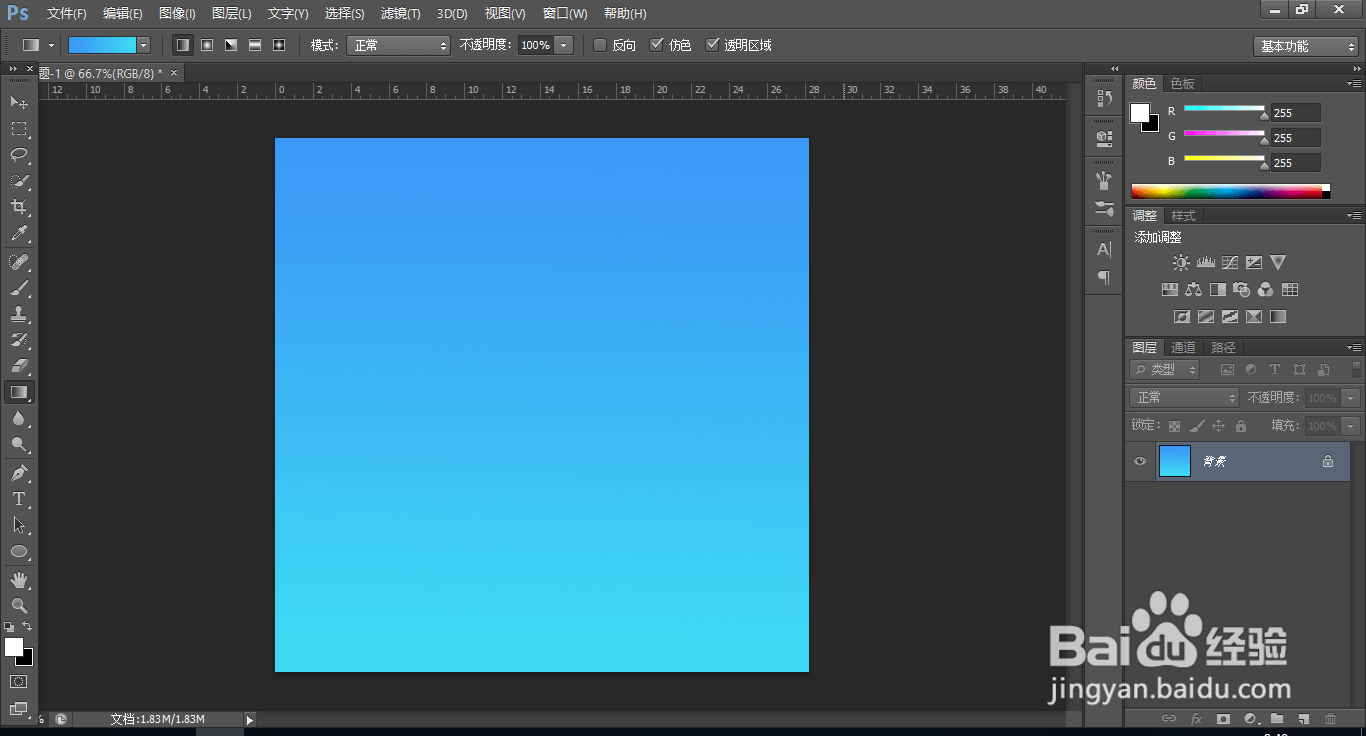This screenshot has height=736, width=1366.
Task: Select the Dodge tool
Action: pyautogui.click(x=19, y=445)
